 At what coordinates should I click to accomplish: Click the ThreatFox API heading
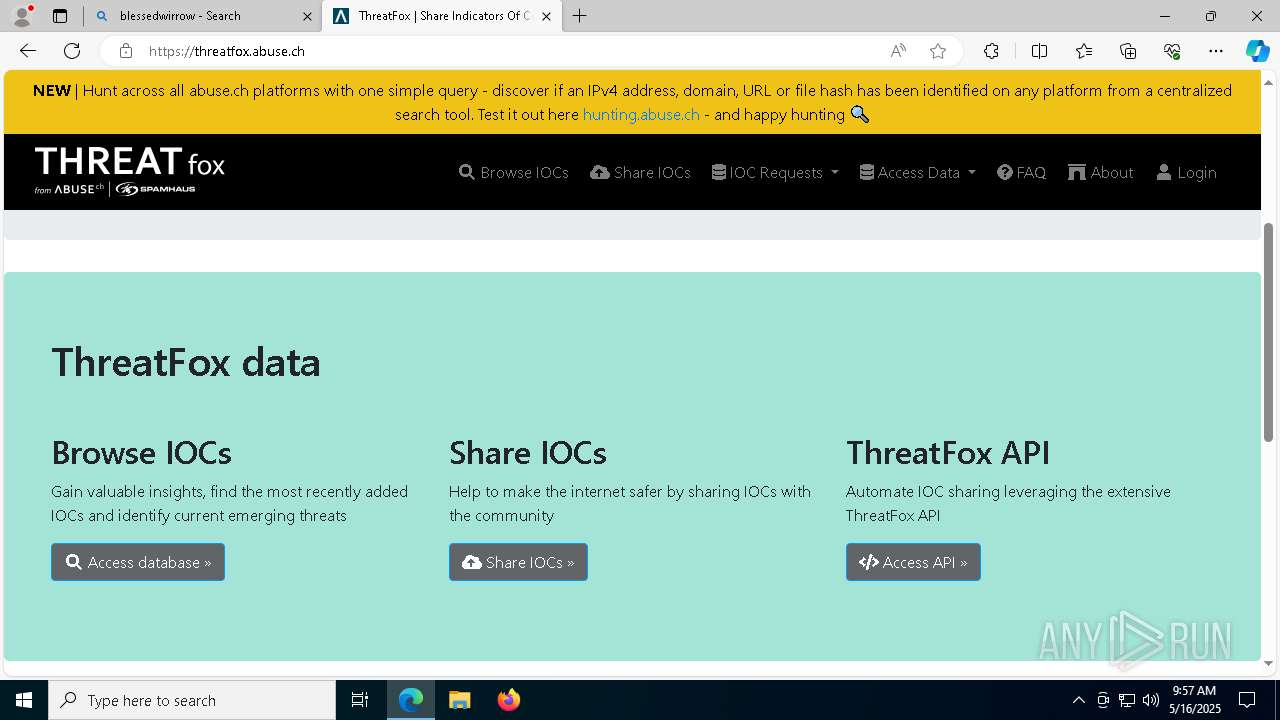pyautogui.click(x=948, y=453)
